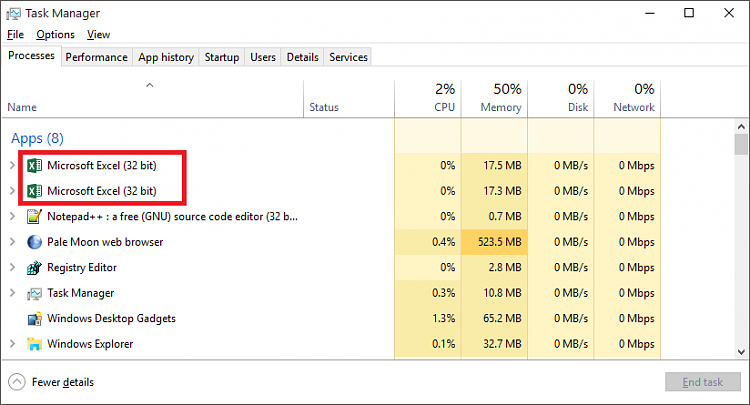Screen dimensions: 750x405
Task: Click the Pale Moon browser globe icon
Action: [34, 242]
